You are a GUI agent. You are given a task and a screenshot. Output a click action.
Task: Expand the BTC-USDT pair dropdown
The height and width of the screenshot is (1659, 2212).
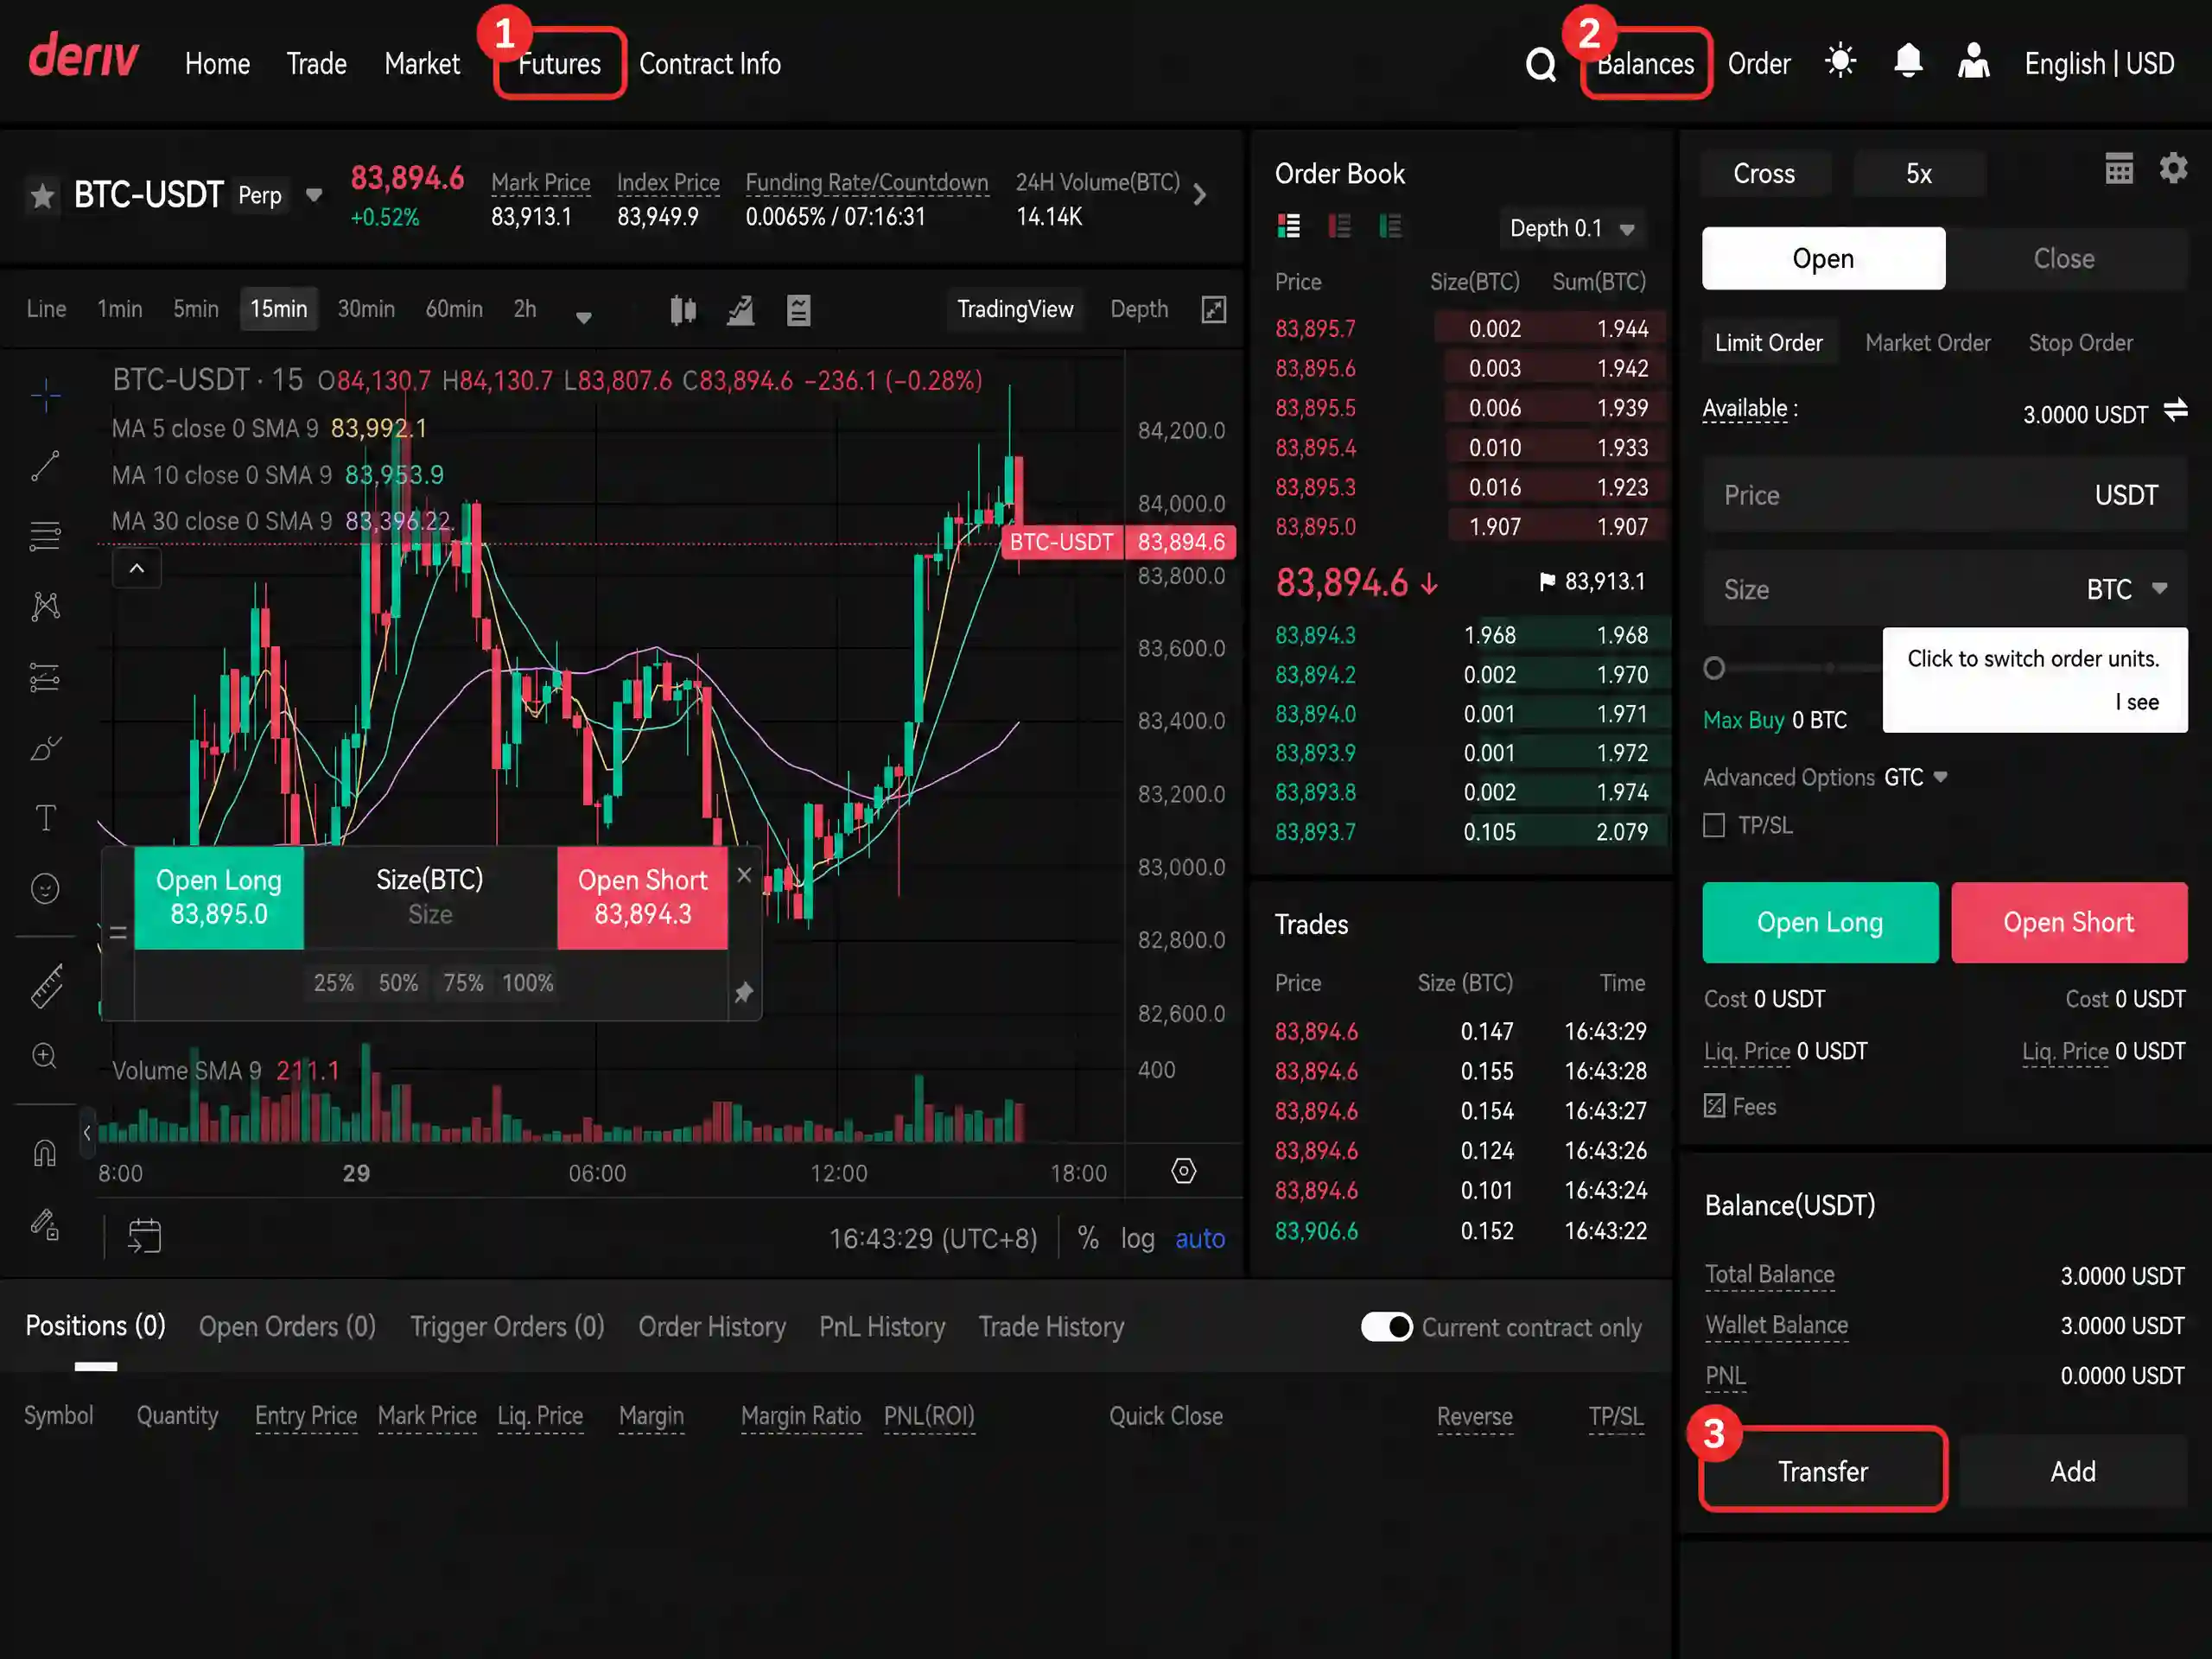(x=314, y=195)
